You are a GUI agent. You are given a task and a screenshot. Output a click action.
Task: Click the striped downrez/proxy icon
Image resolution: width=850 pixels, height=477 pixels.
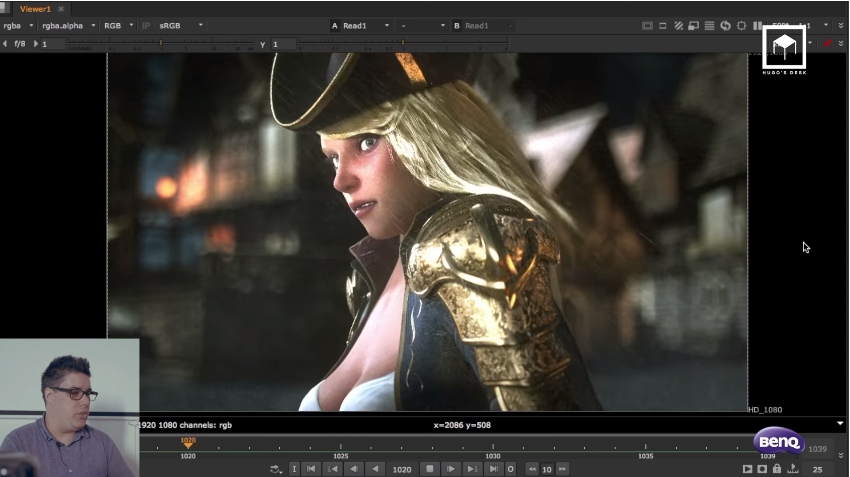[678, 25]
